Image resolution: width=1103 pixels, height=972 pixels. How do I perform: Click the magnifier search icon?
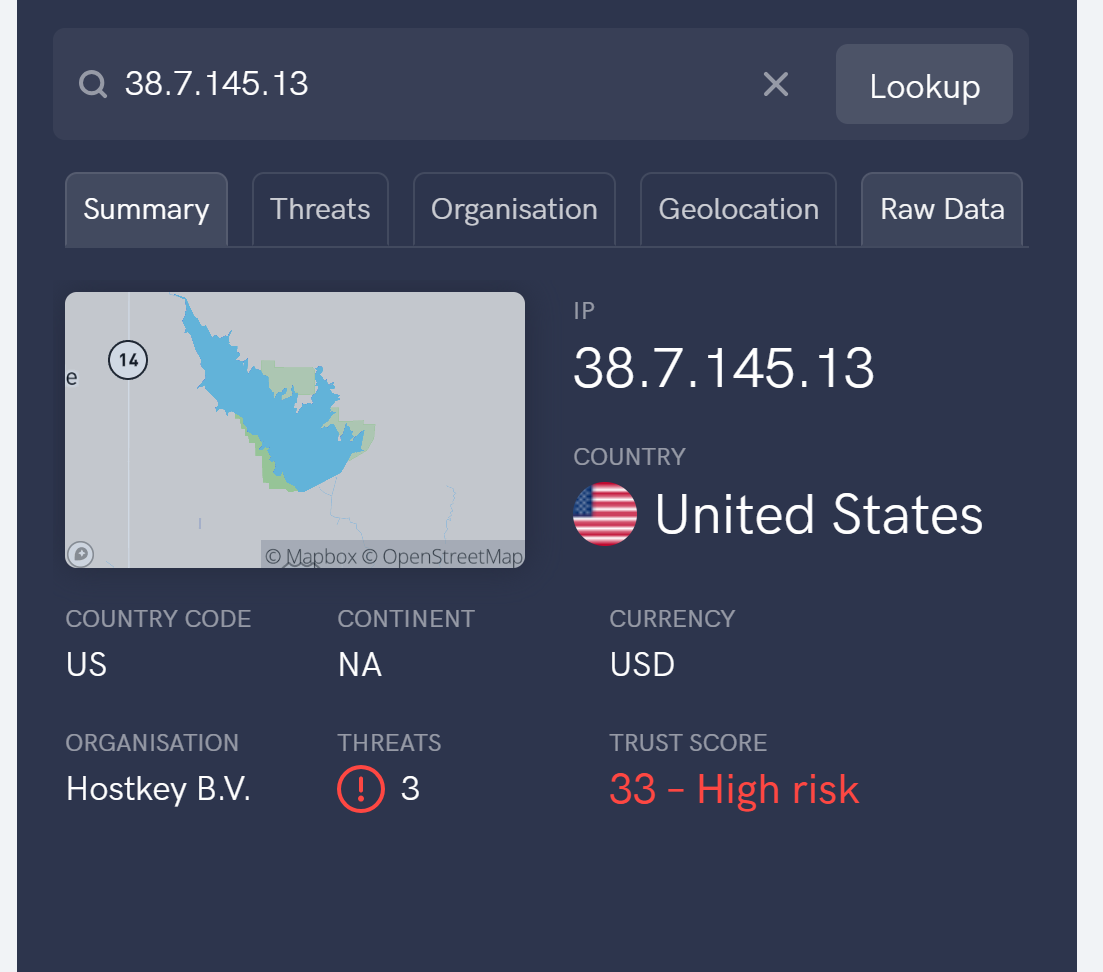pos(93,84)
